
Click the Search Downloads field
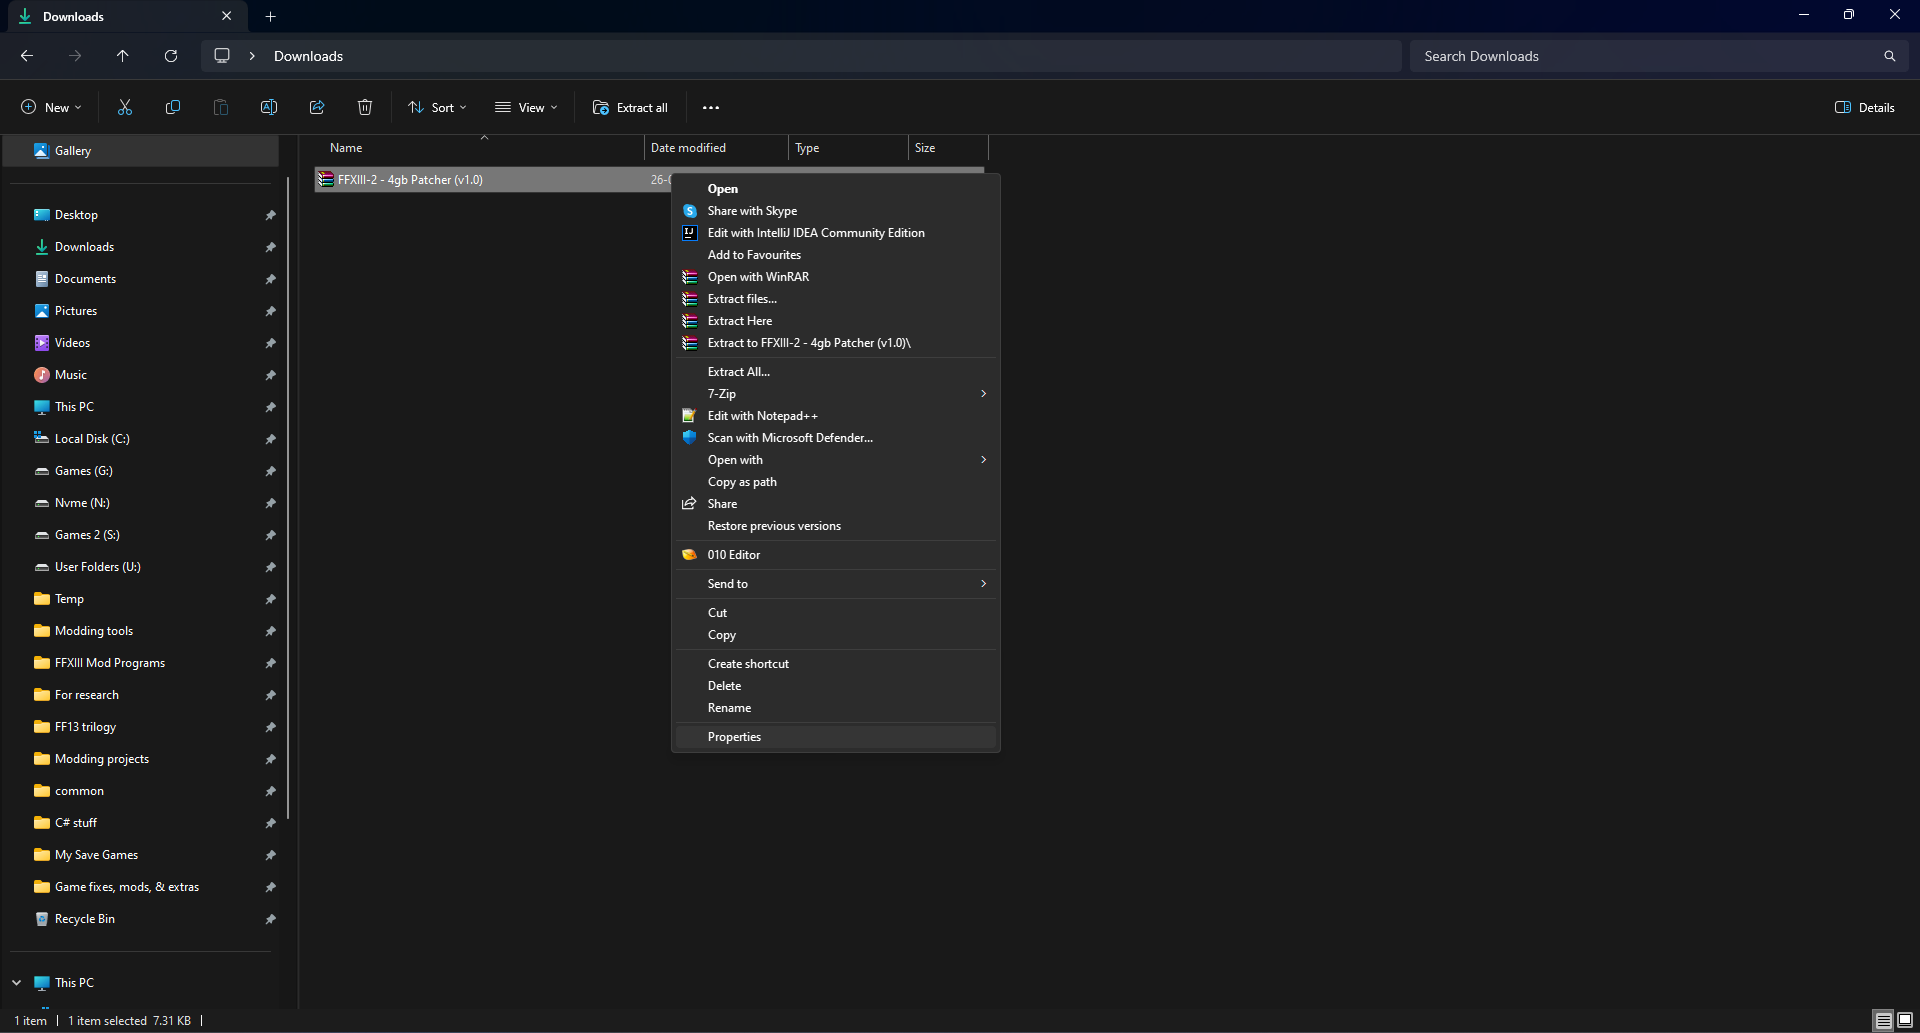point(1650,56)
